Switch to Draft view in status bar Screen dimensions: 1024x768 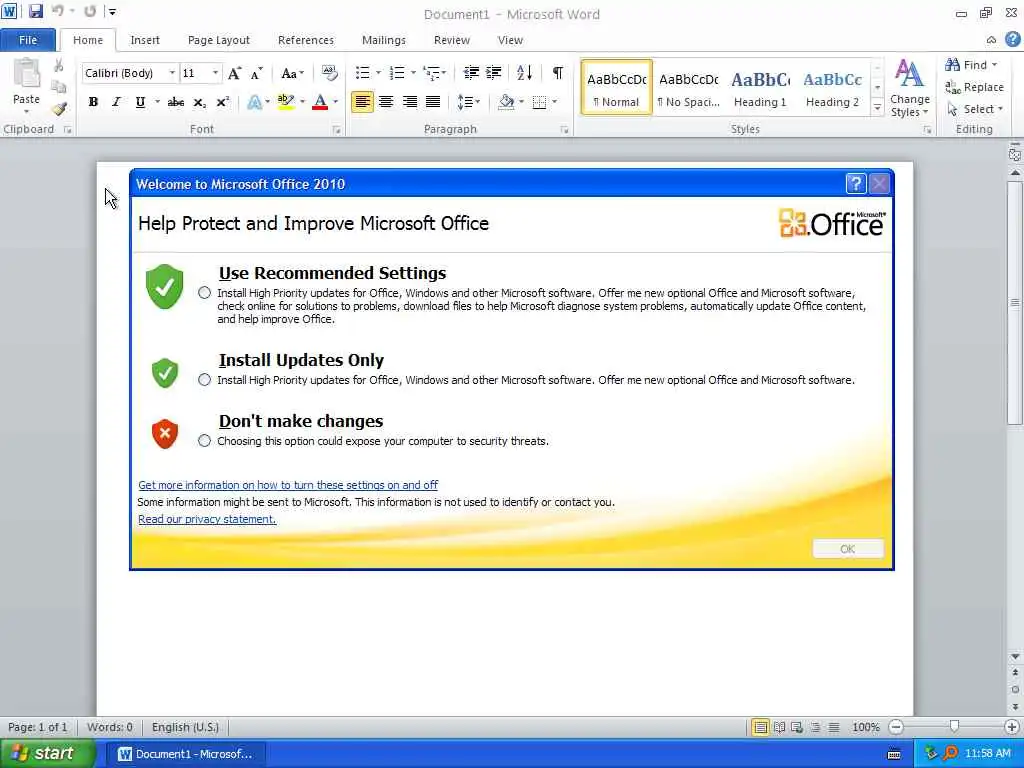834,727
